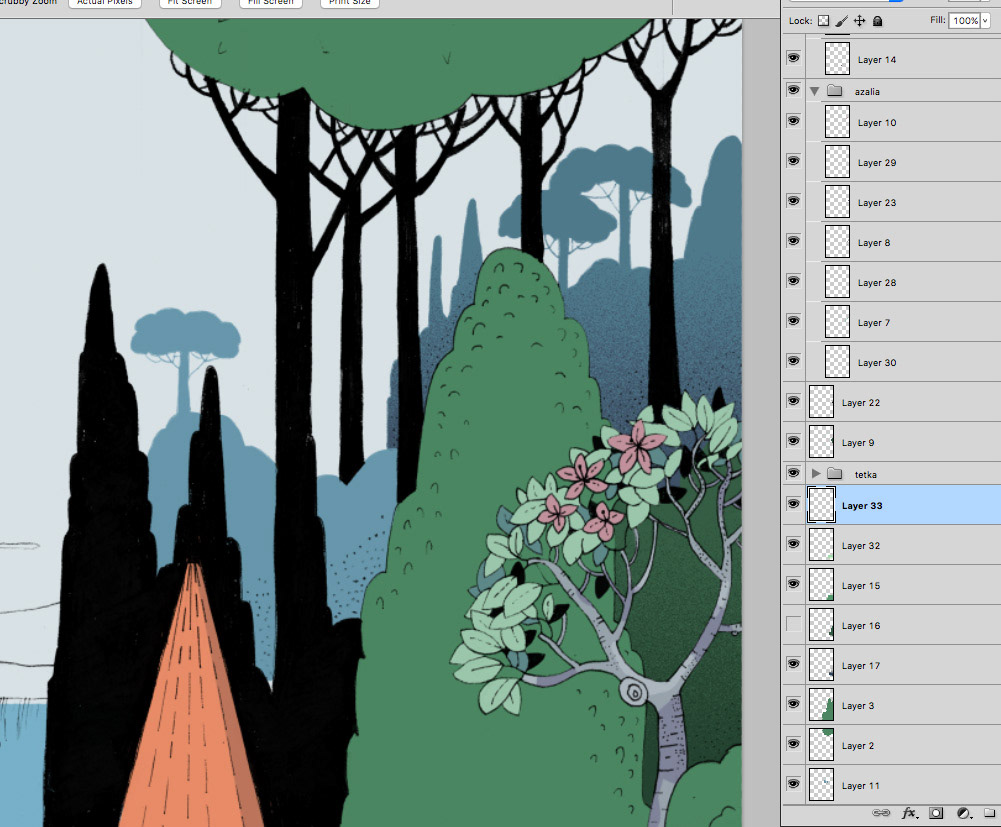Toggle visibility for Layer 32
The width and height of the screenshot is (1001, 827).
pos(794,544)
